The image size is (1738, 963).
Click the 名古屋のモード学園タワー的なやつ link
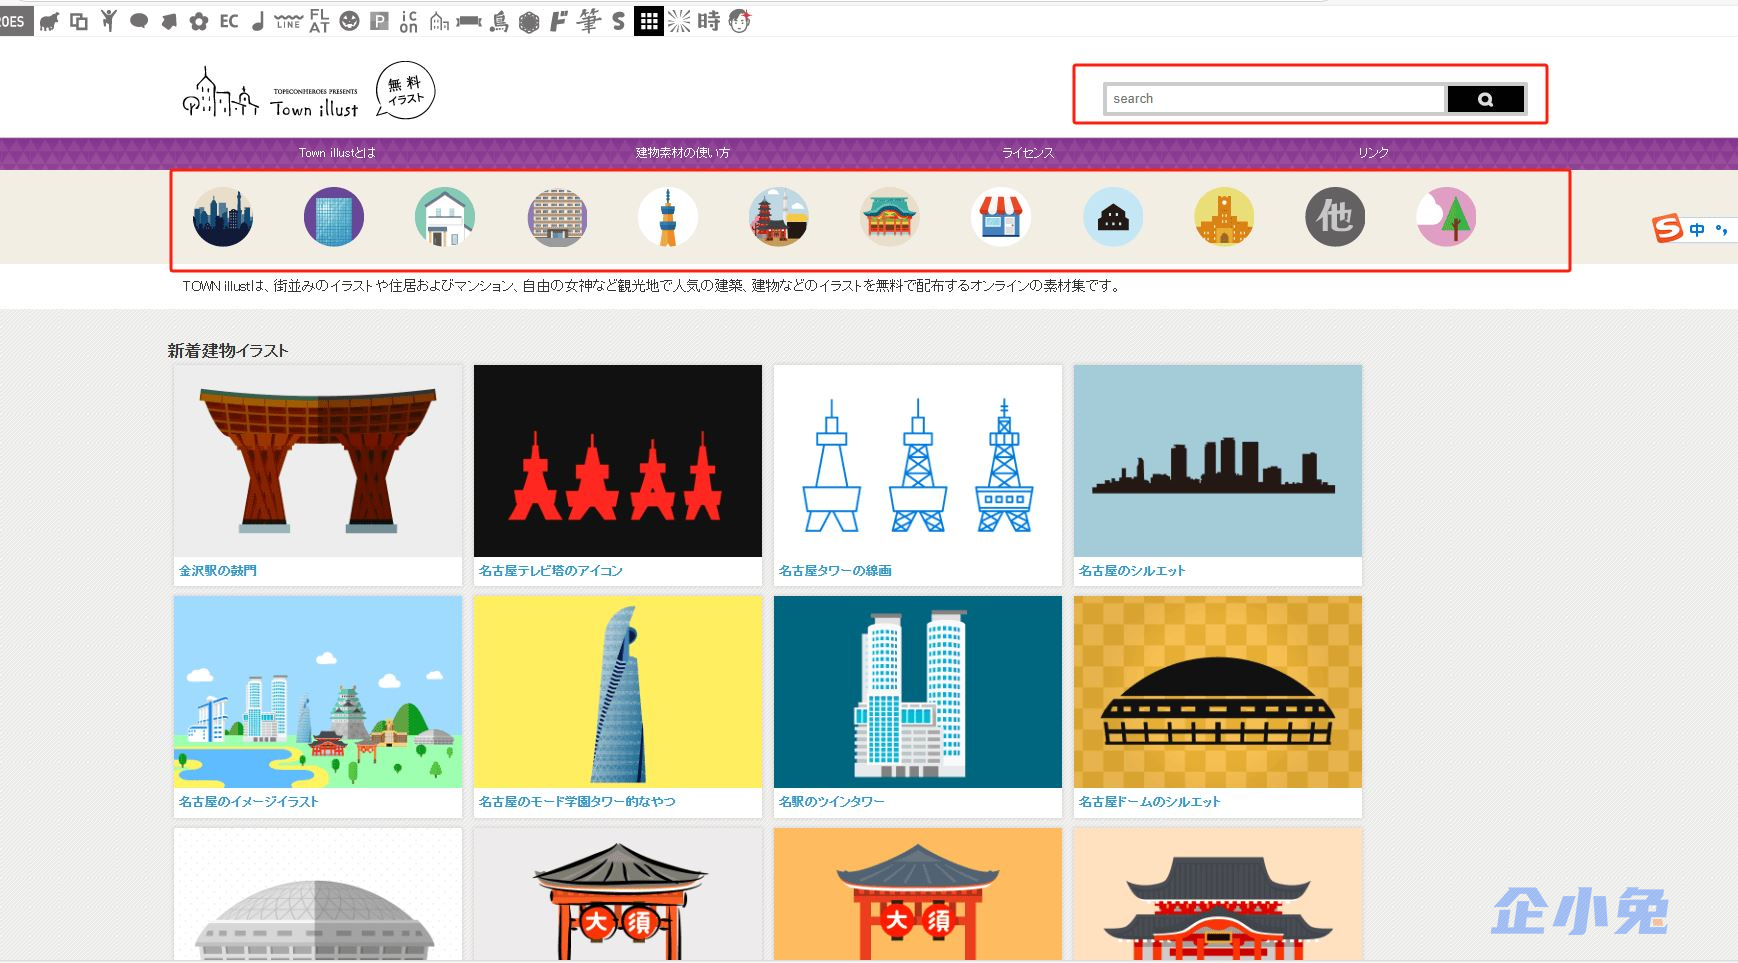click(577, 802)
